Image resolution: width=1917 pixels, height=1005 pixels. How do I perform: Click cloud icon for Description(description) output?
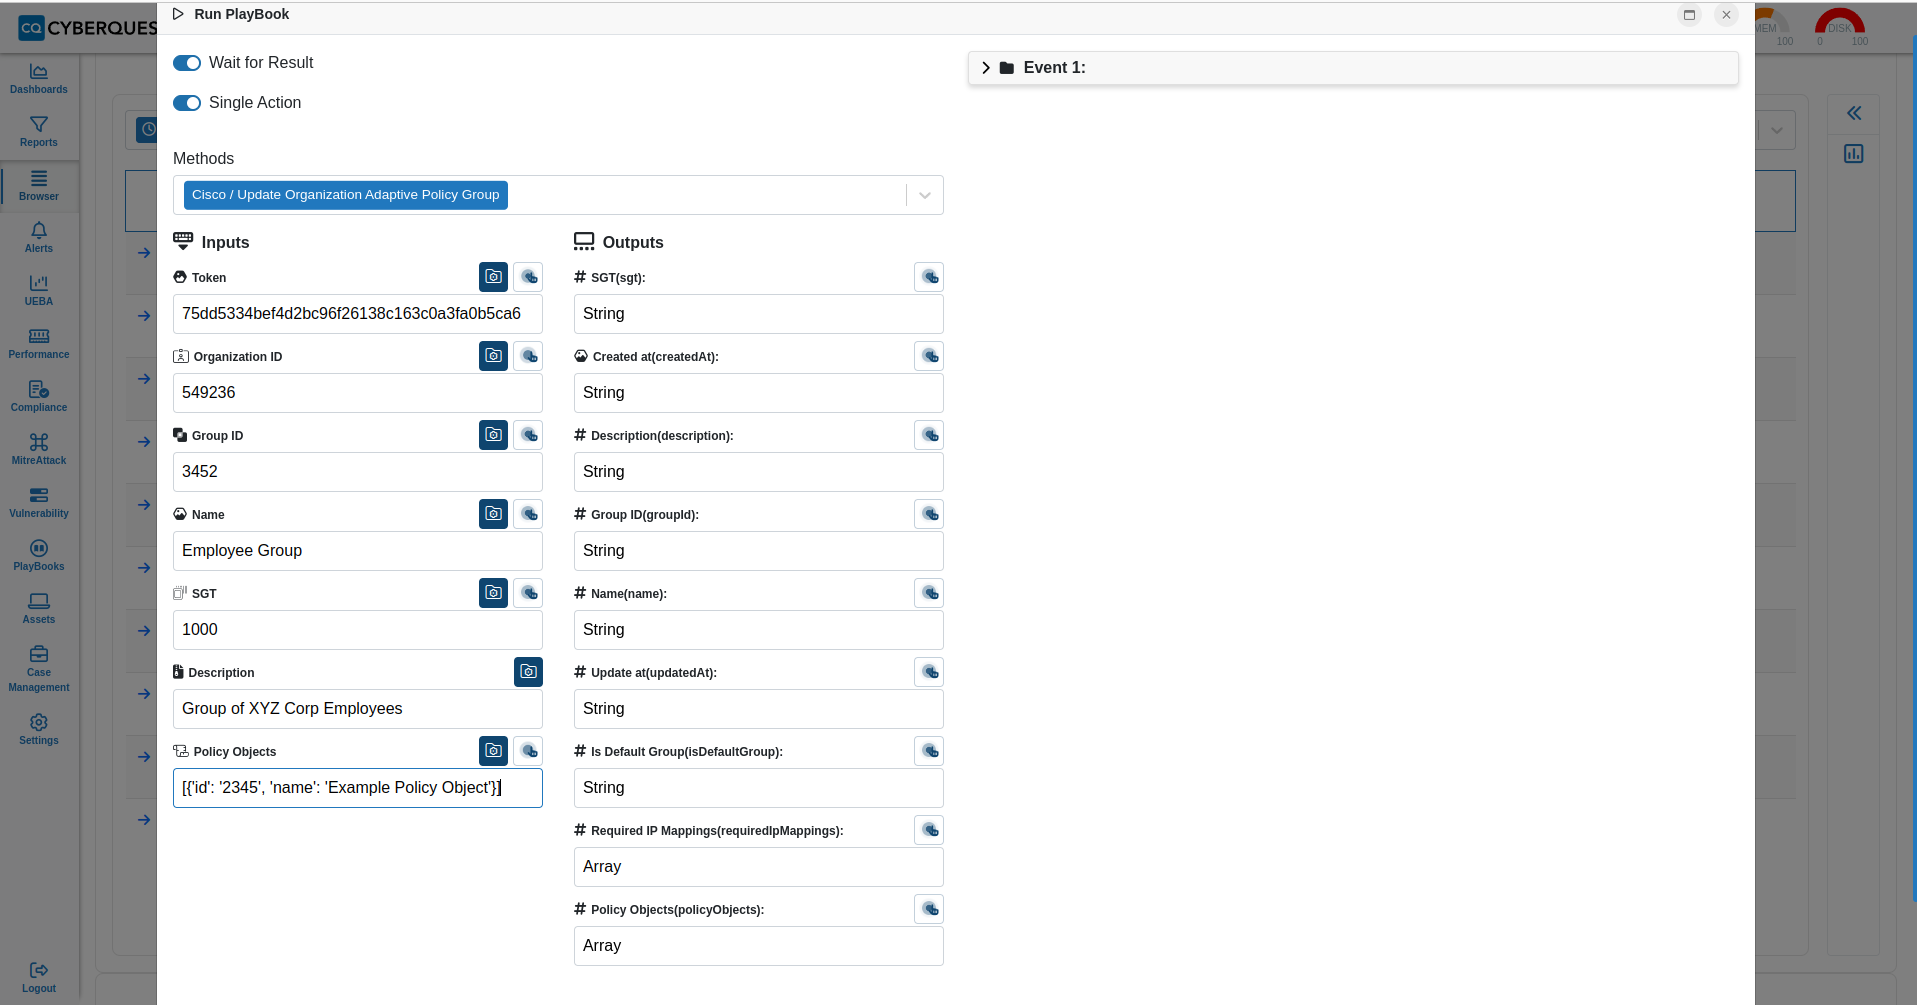[929, 435]
